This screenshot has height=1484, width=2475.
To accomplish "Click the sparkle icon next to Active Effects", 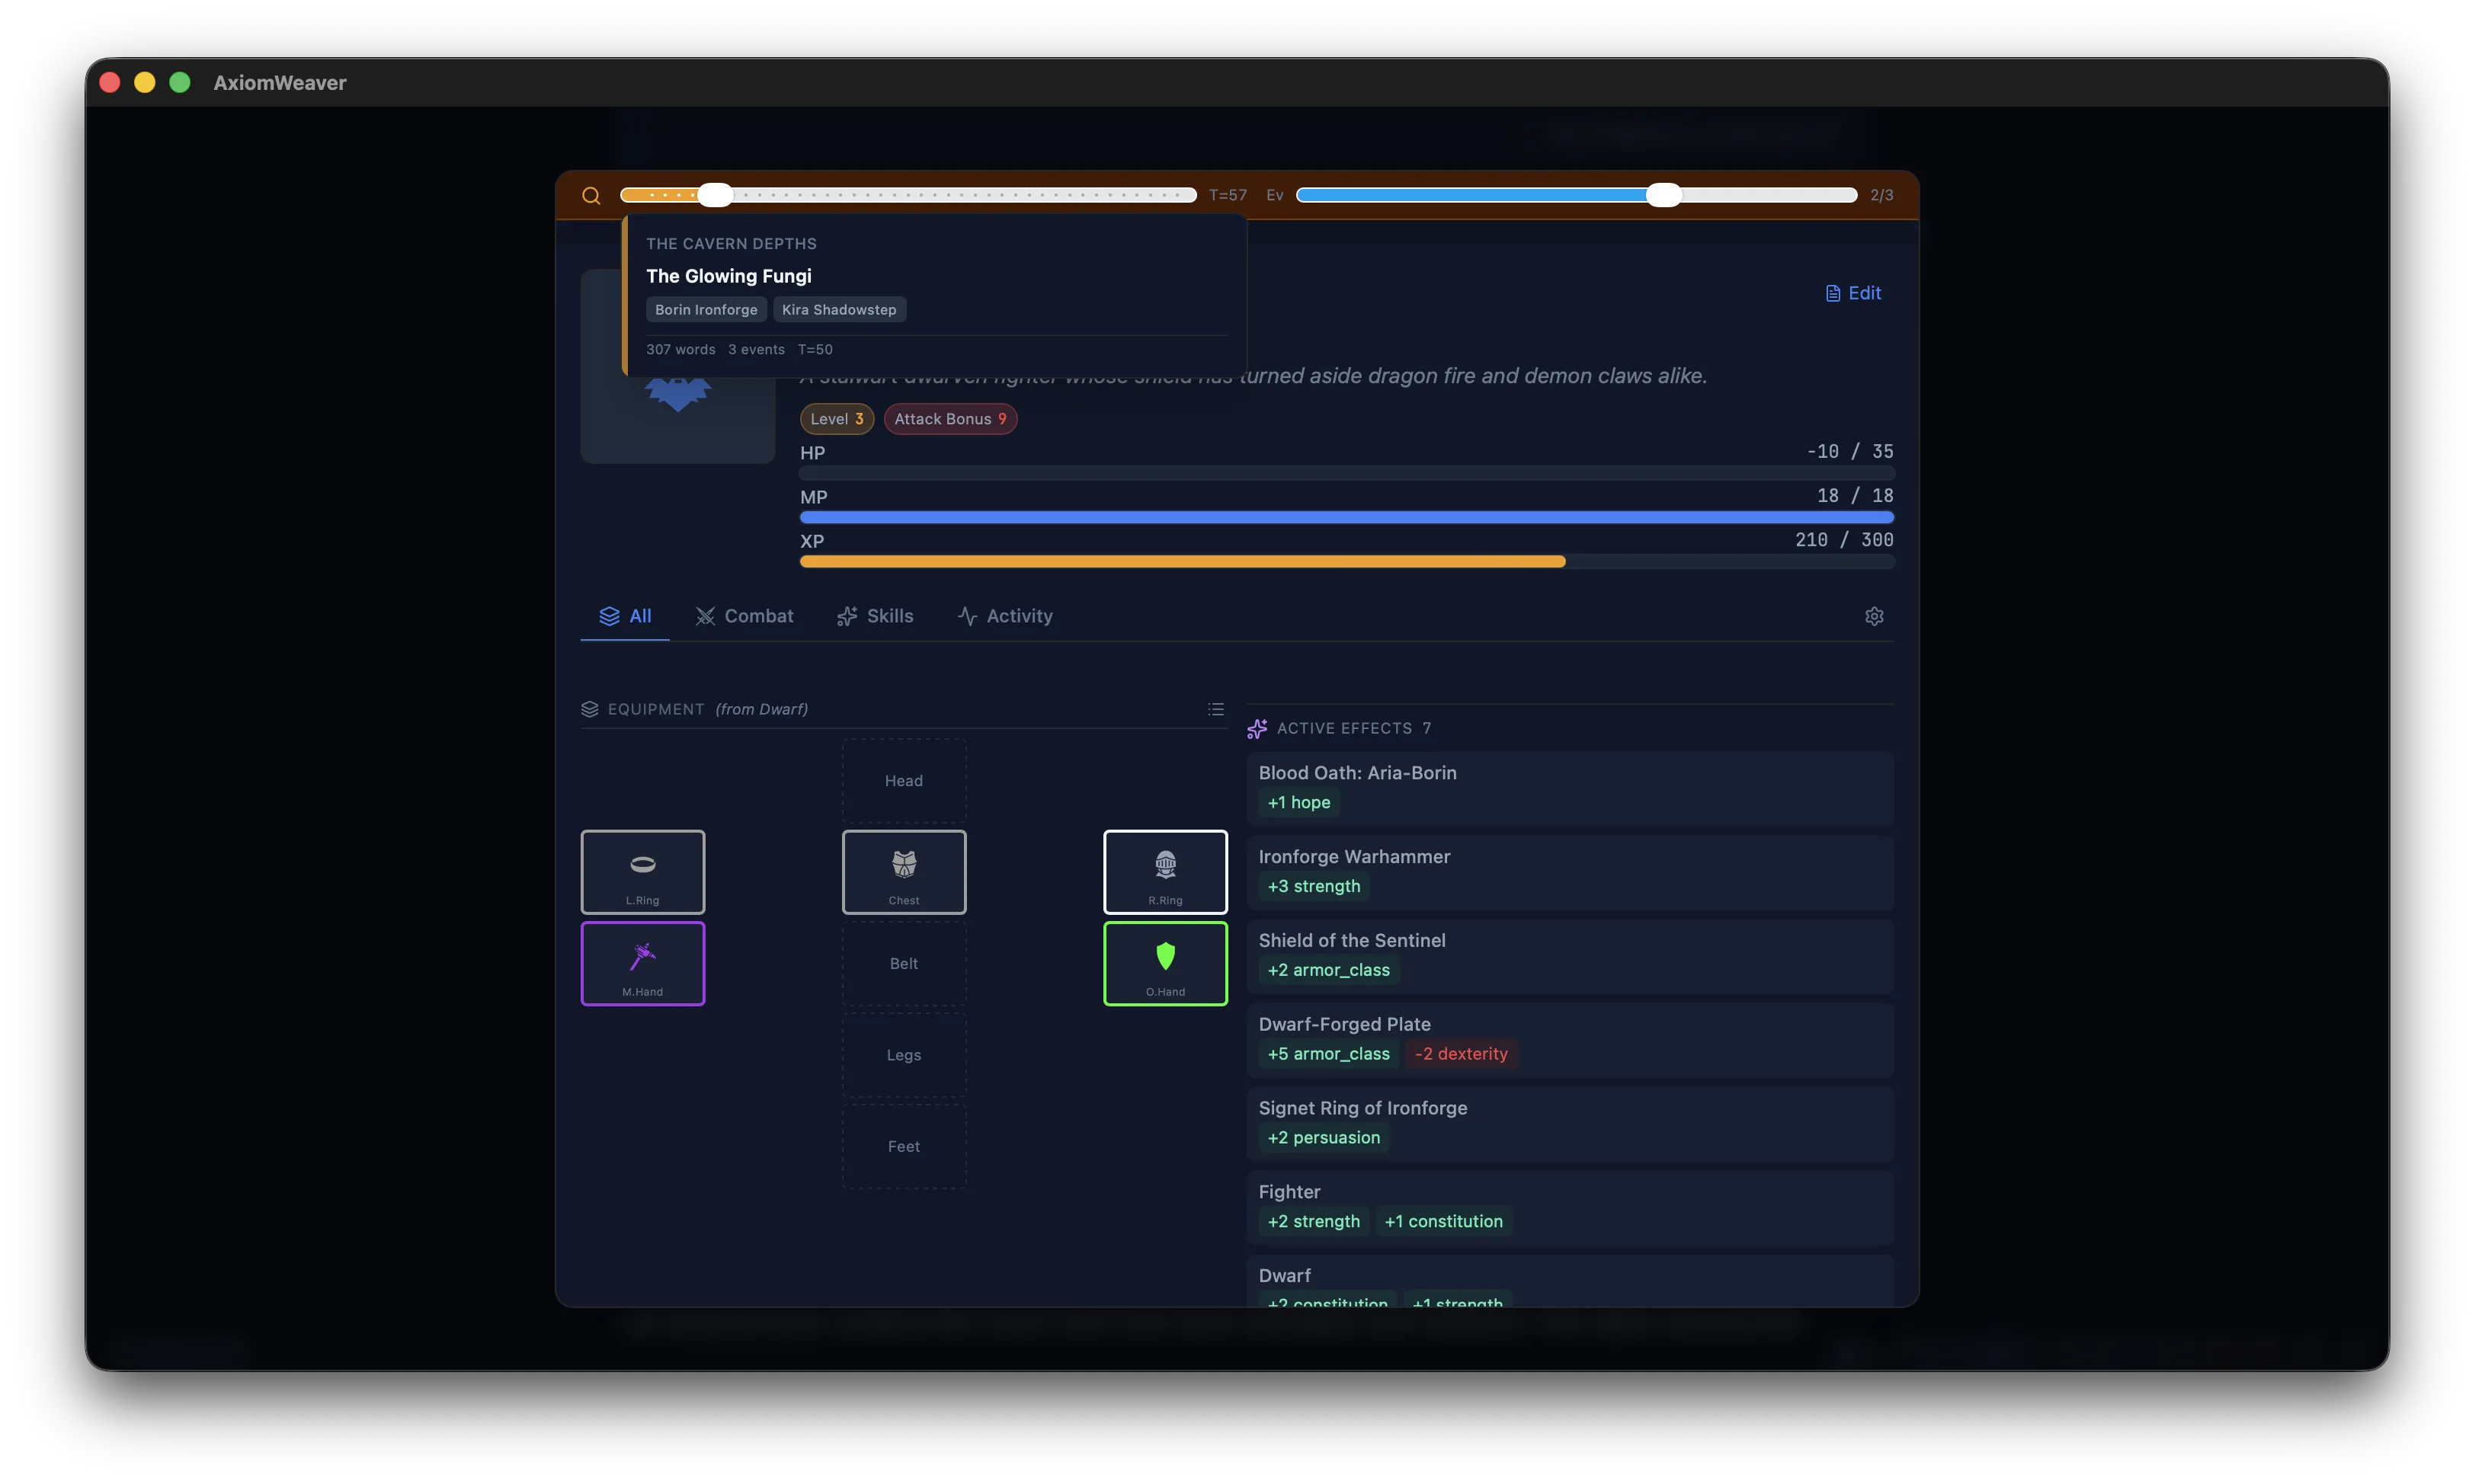I will (x=1256, y=728).
